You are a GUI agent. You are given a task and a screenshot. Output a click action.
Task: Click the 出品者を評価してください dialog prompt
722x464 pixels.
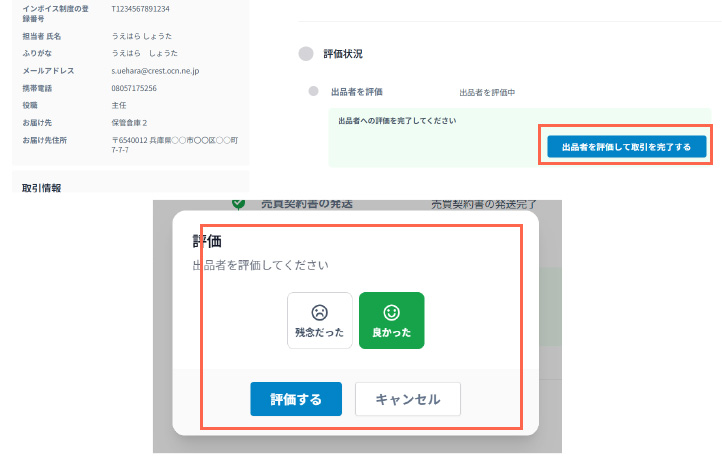point(260,266)
